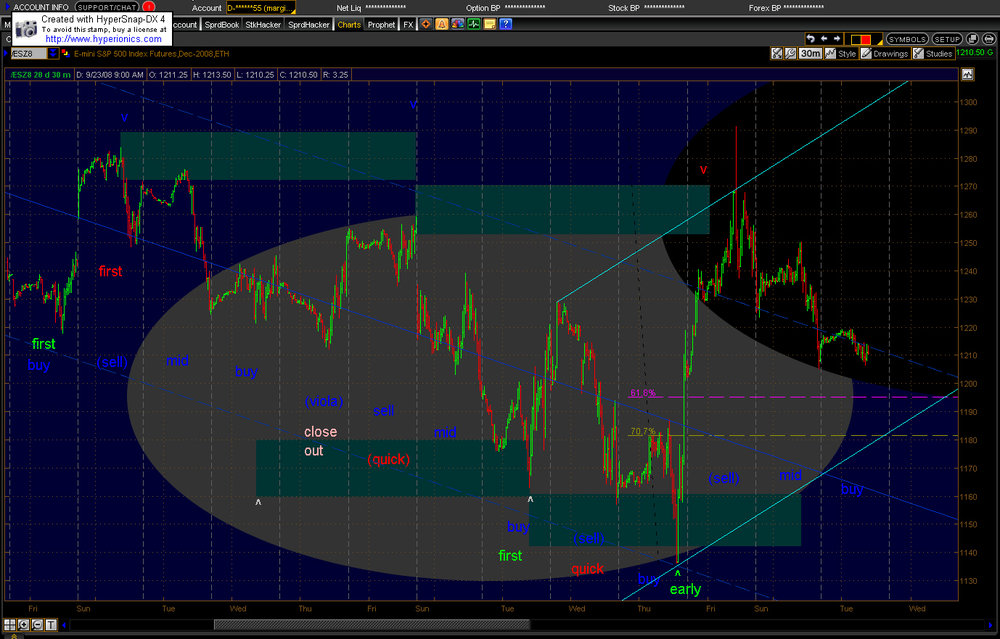1000x639 pixels.
Task: Expand the symbol history dropdown arrow
Action: point(53,54)
